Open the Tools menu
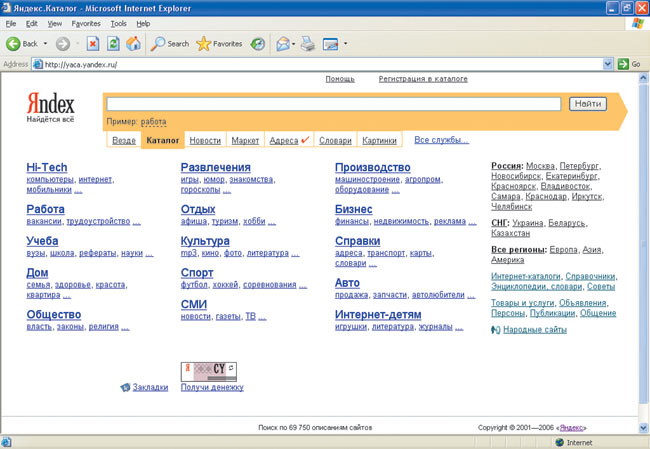Screen dimensions: 650x449 click(119, 24)
